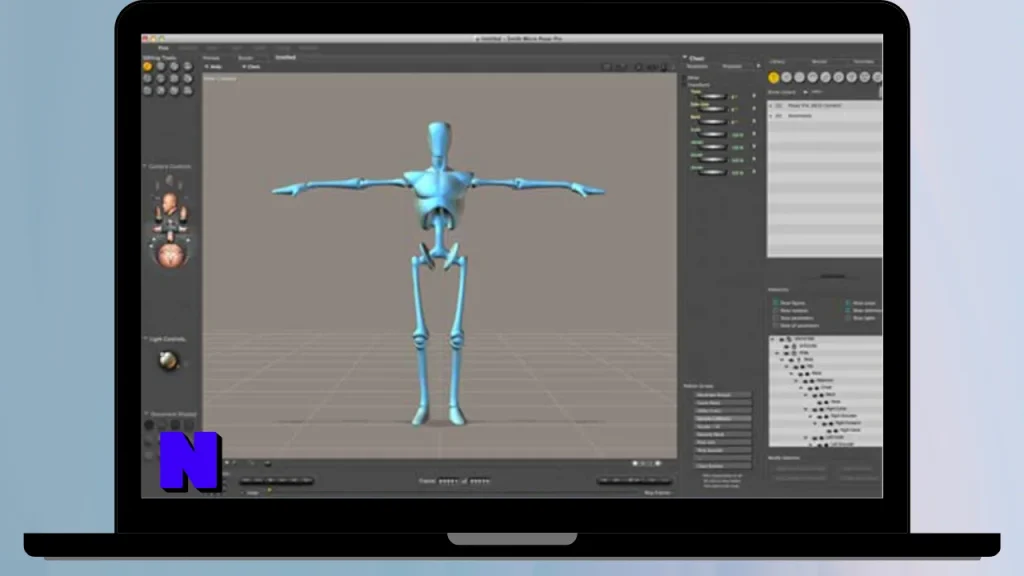Image resolution: width=1024 pixels, height=576 pixels.
Task: Click the light control globe
Action: coord(168,360)
